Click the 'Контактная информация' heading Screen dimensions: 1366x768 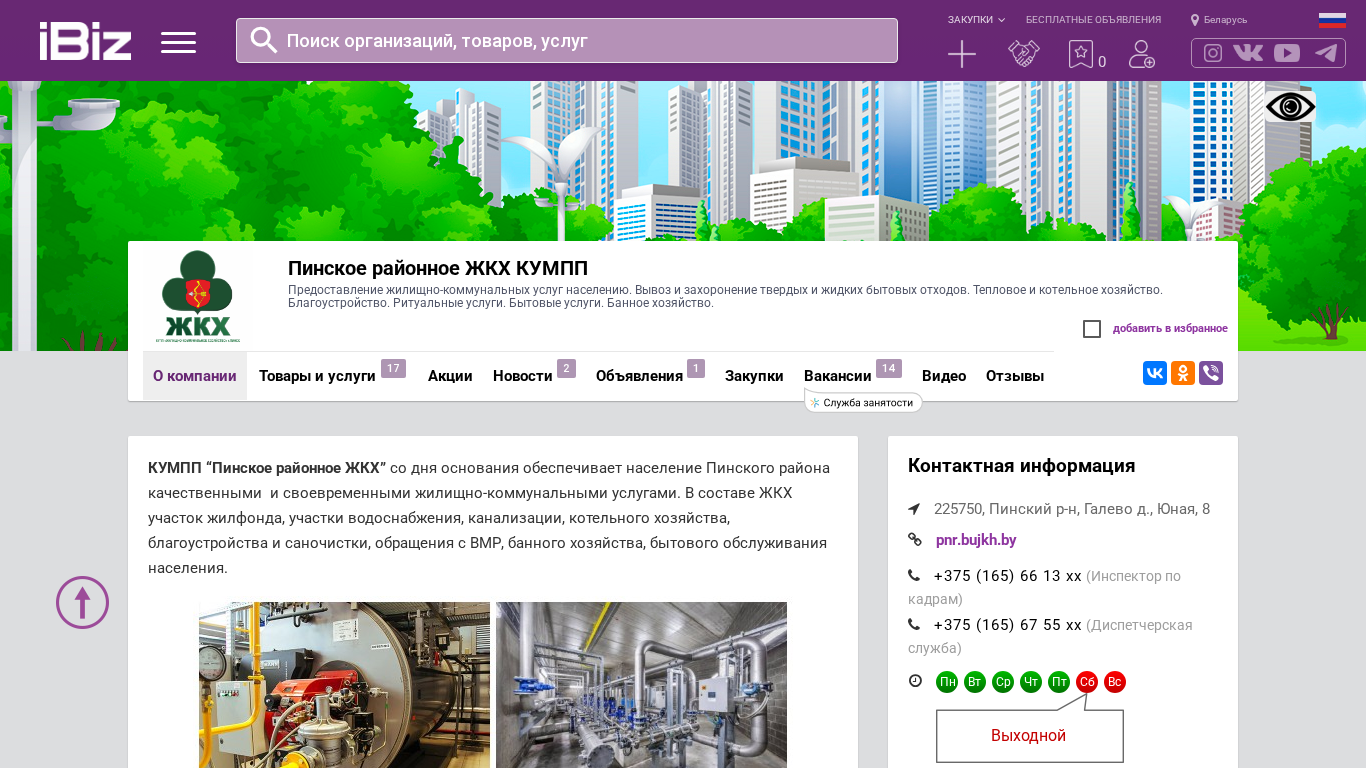click(x=1021, y=466)
